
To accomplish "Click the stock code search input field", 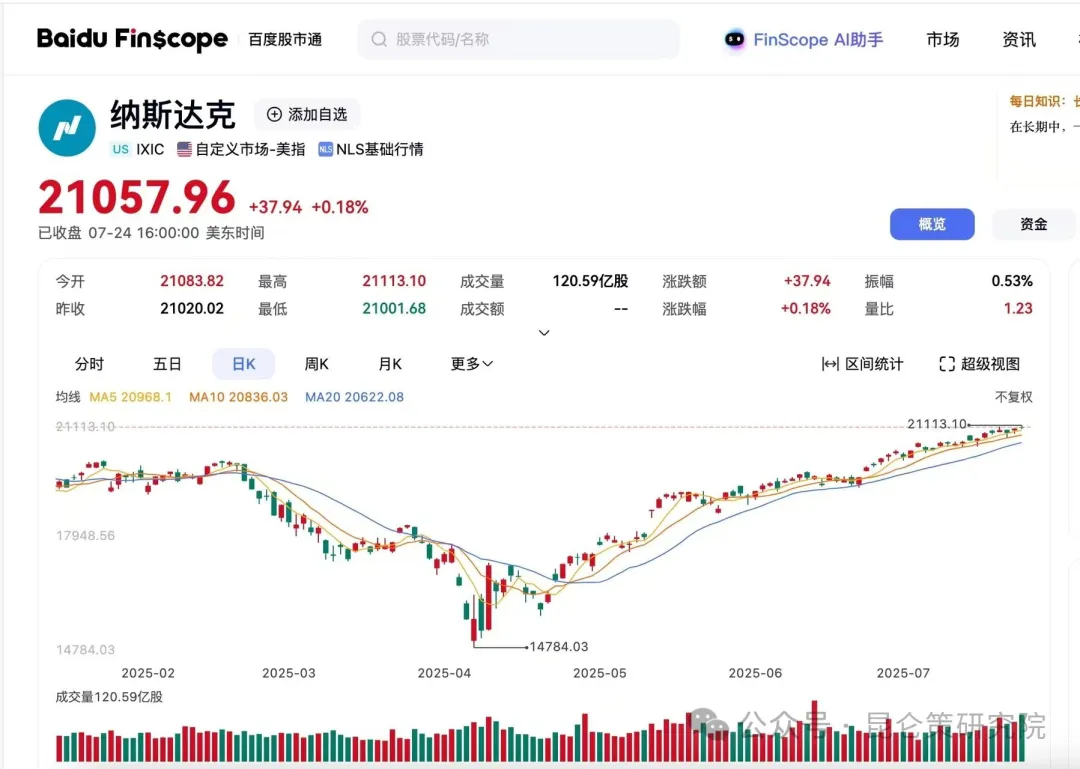I will (x=530, y=40).
